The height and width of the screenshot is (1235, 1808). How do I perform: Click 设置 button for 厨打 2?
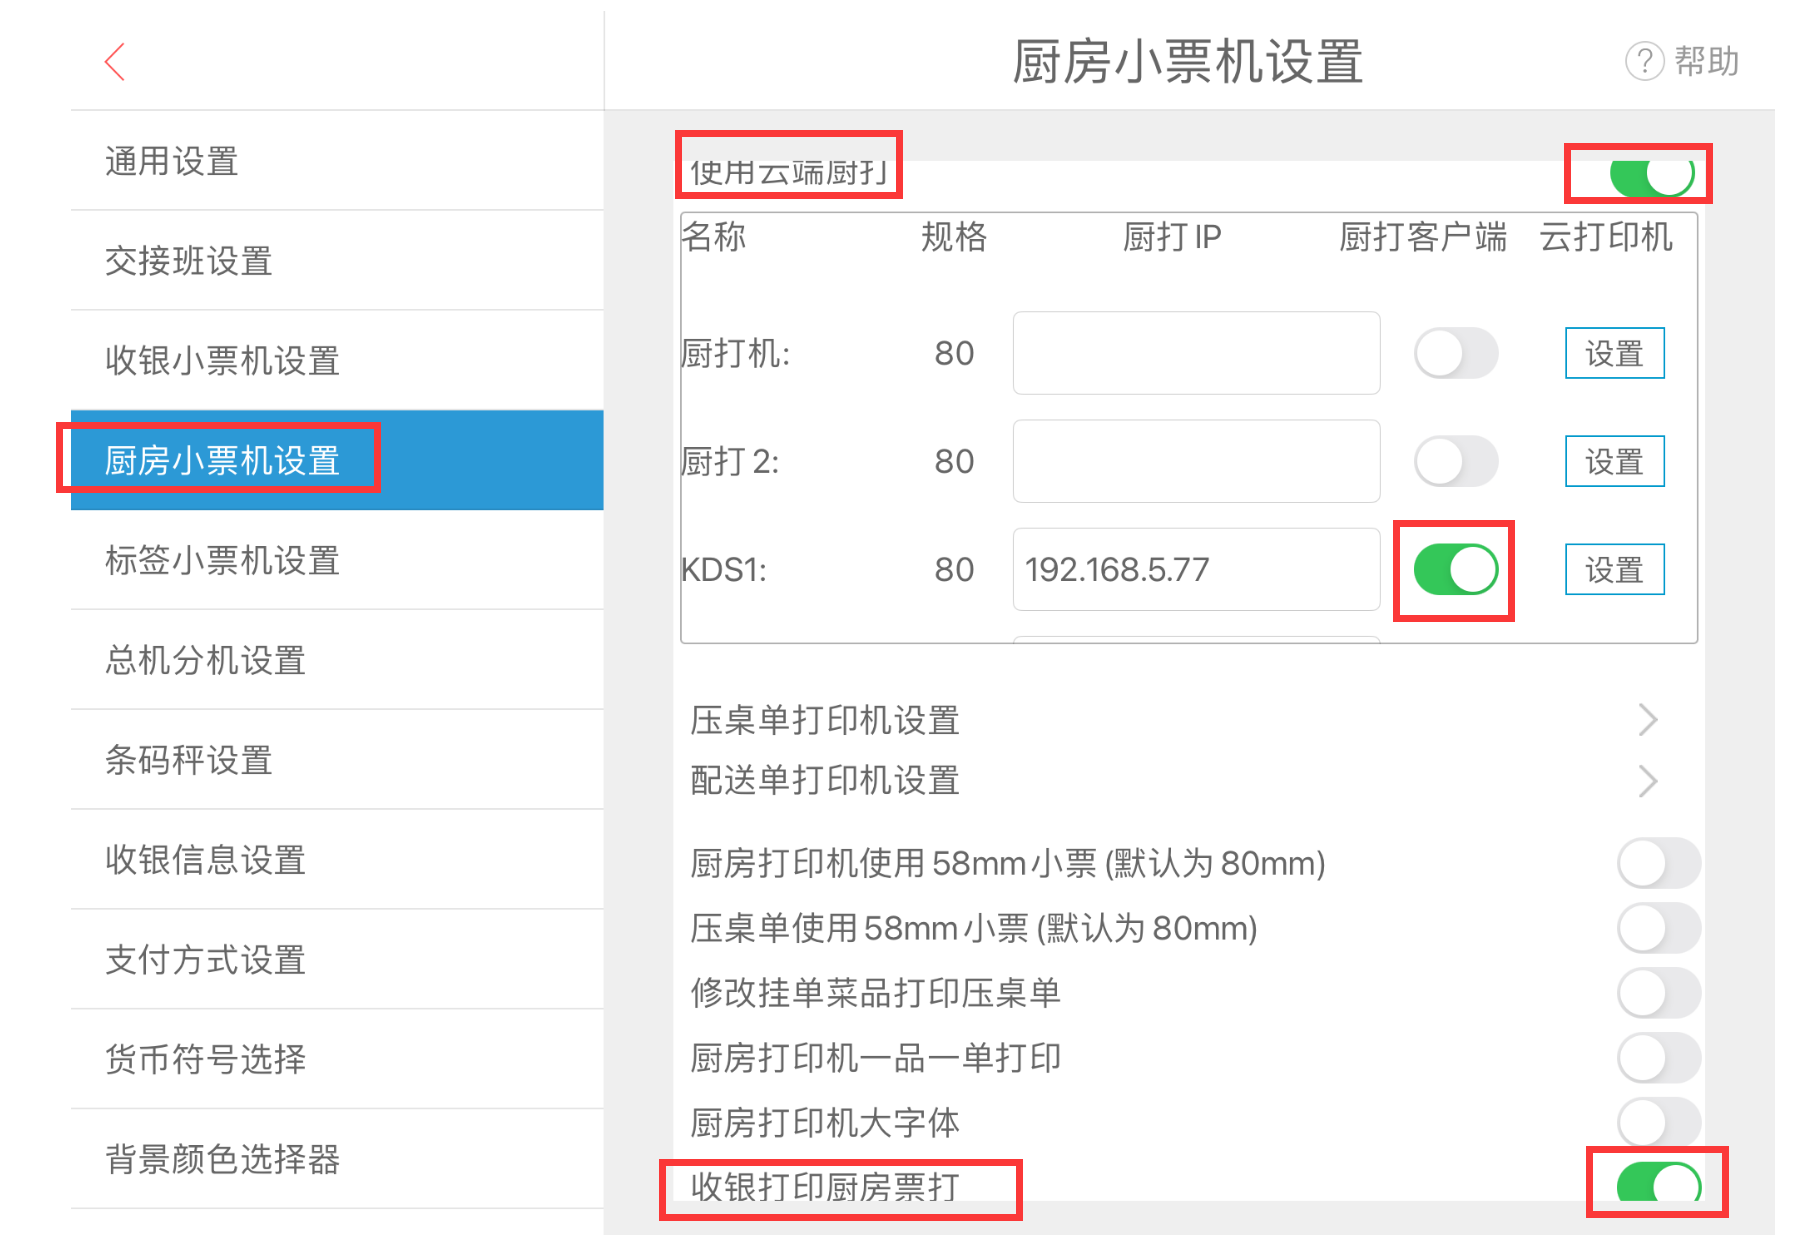click(1615, 461)
